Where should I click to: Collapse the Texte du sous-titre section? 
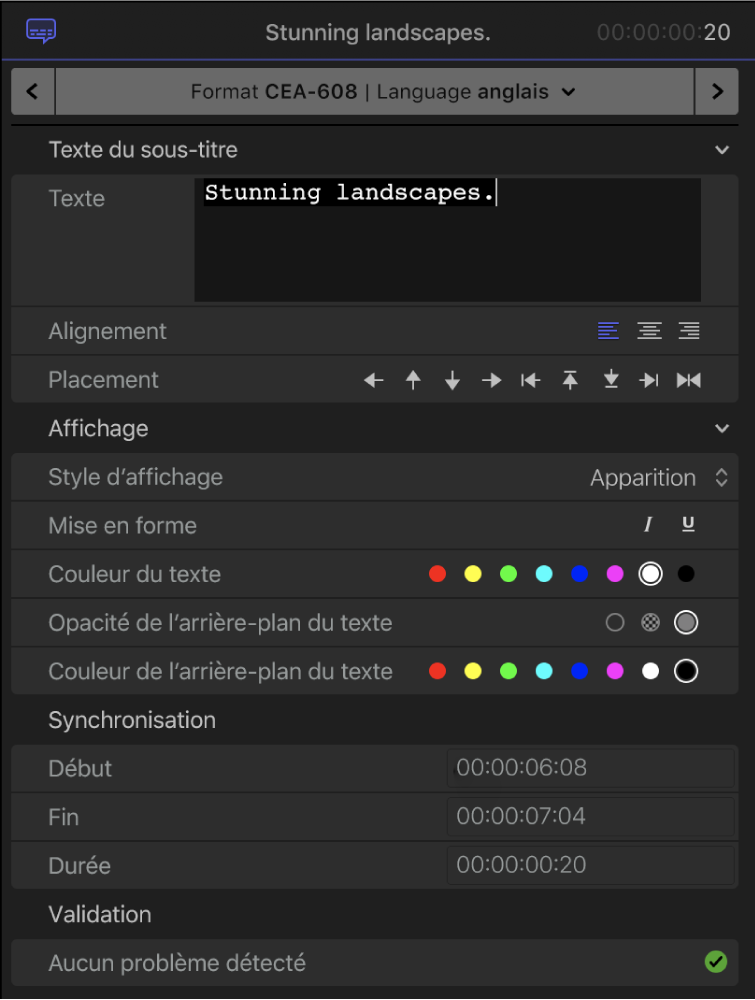[x=722, y=150]
